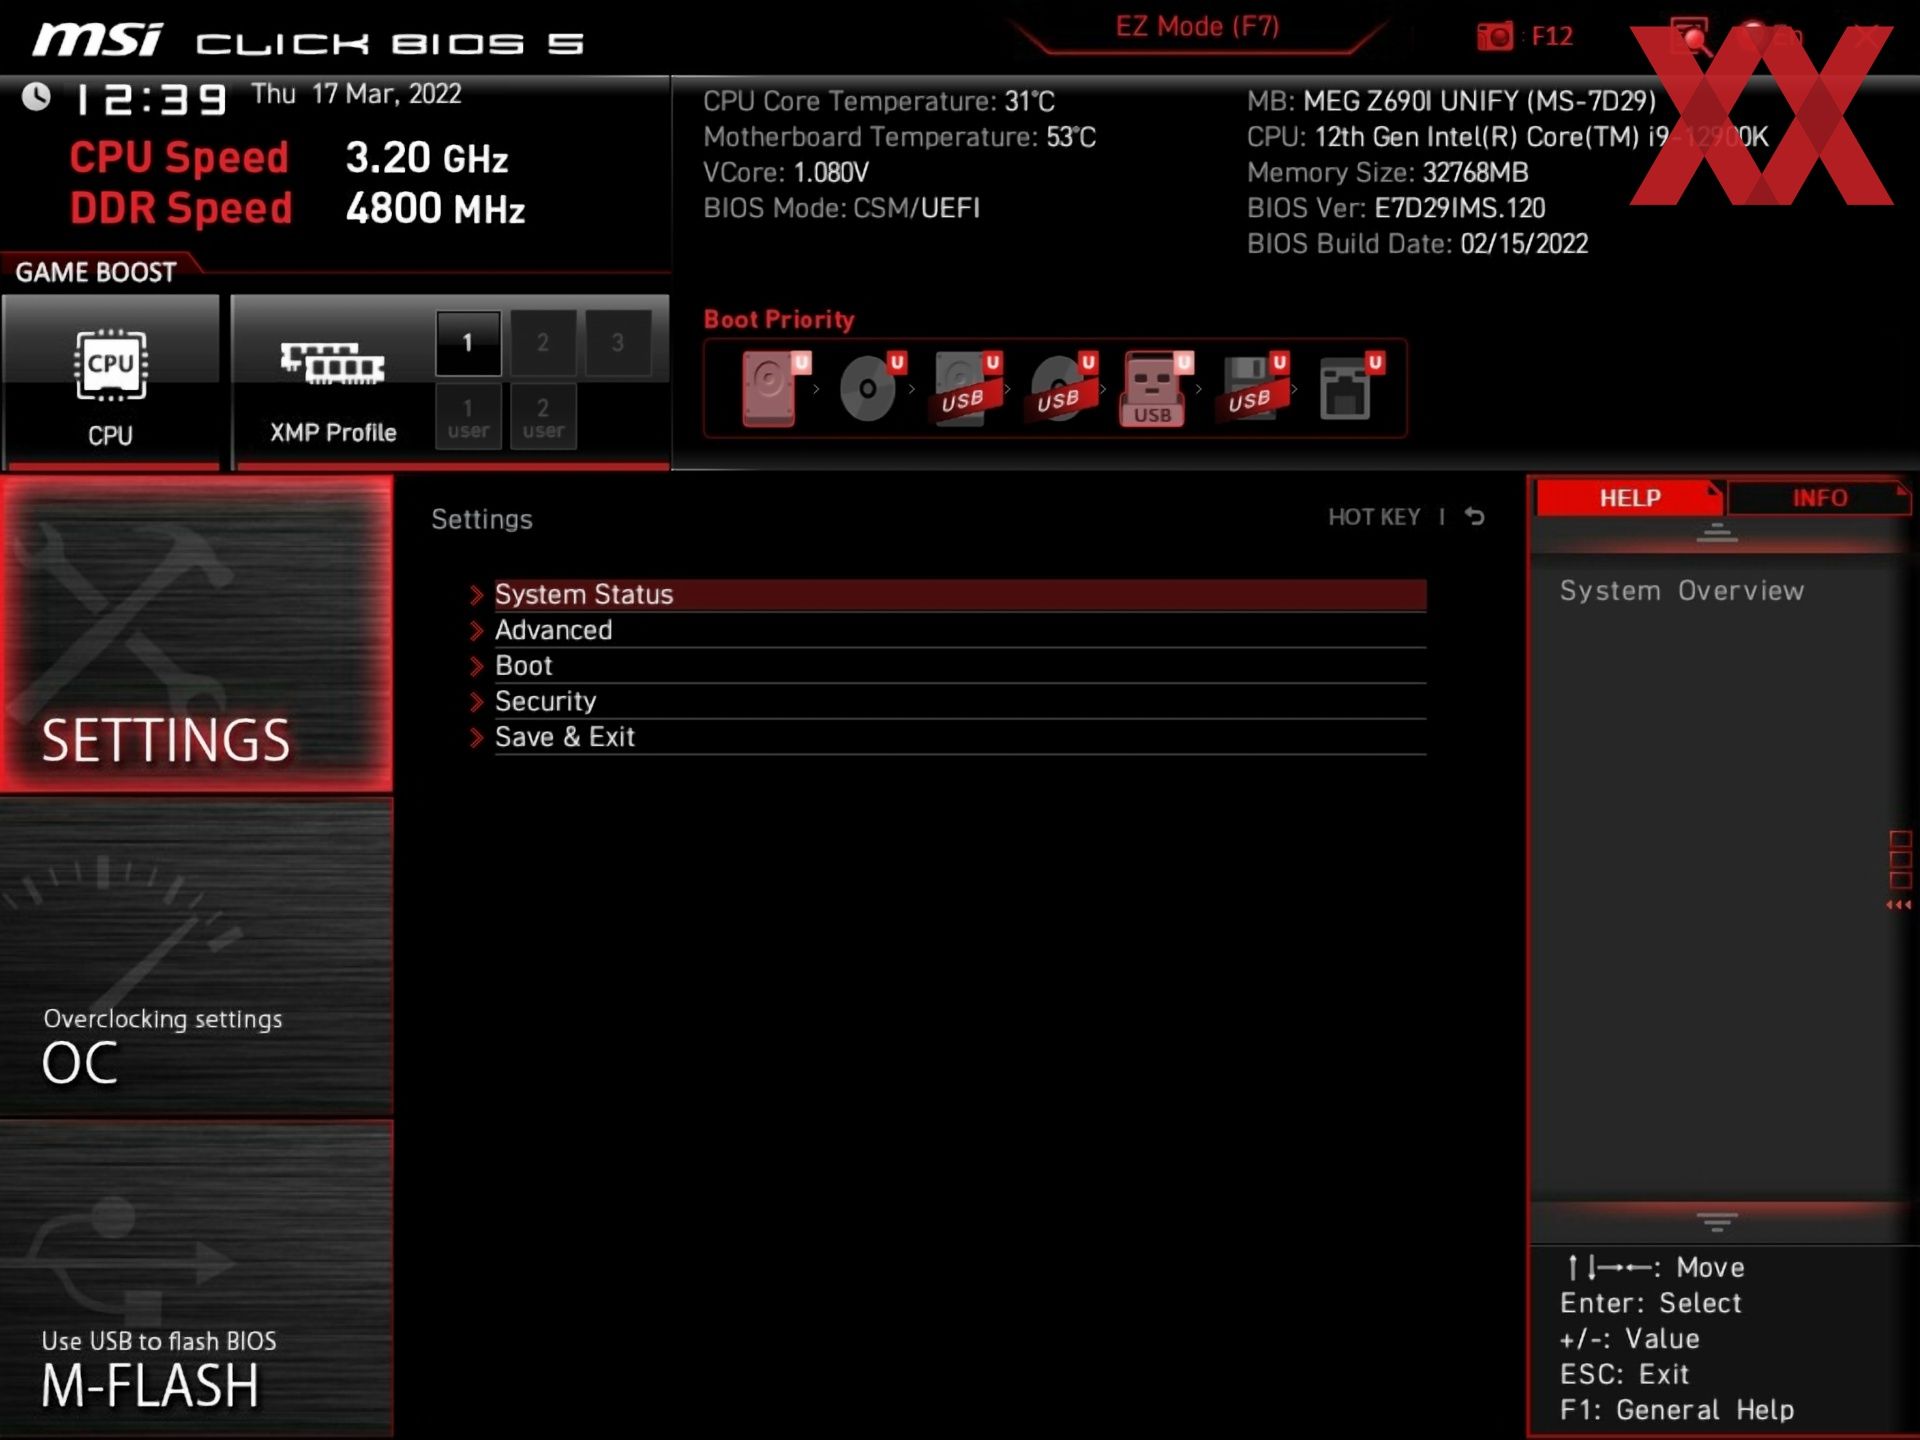Image resolution: width=1920 pixels, height=1440 pixels.
Task: Select the USB key boot priority icon
Action: coord(1157,389)
